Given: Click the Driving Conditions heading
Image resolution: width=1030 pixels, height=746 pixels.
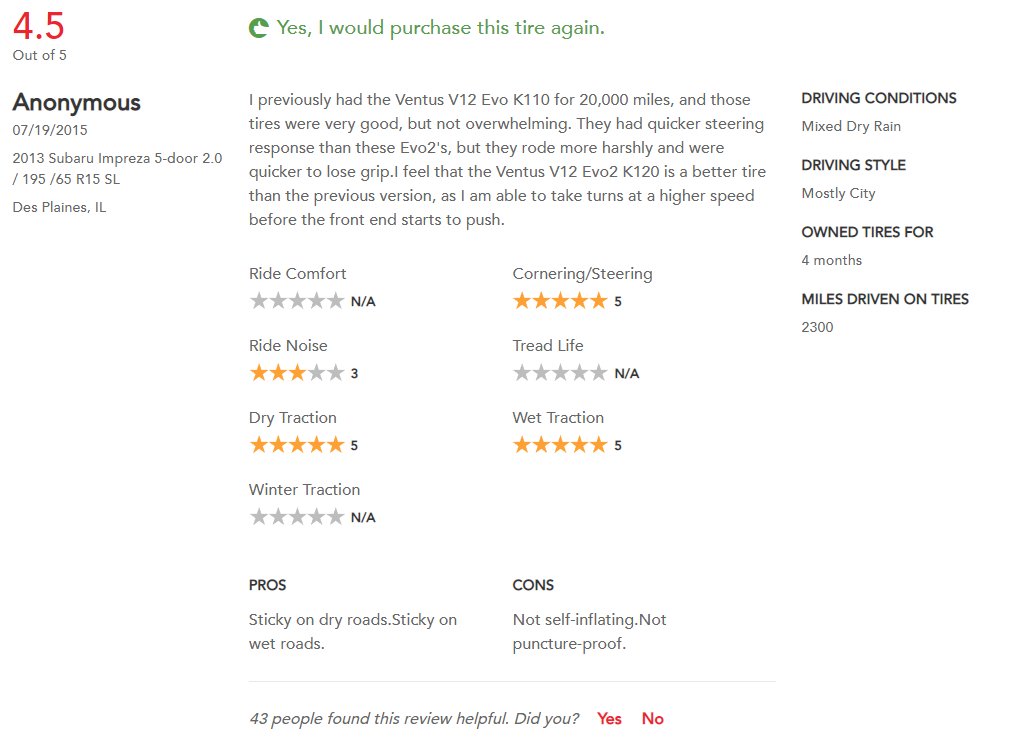Looking at the screenshot, I should (x=879, y=98).
